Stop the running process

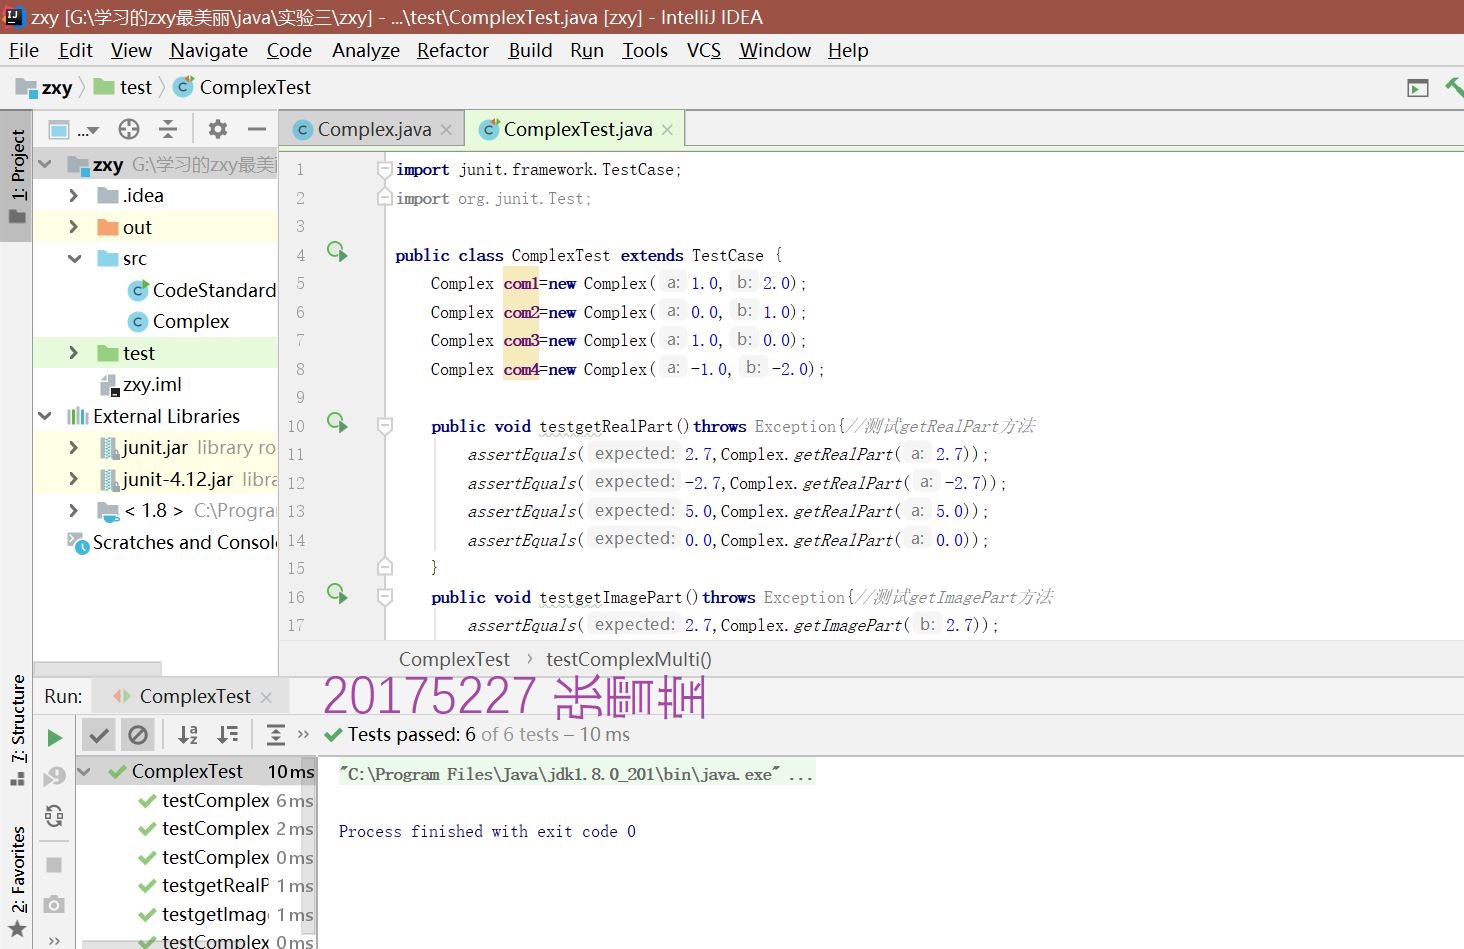click(x=54, y=864)
